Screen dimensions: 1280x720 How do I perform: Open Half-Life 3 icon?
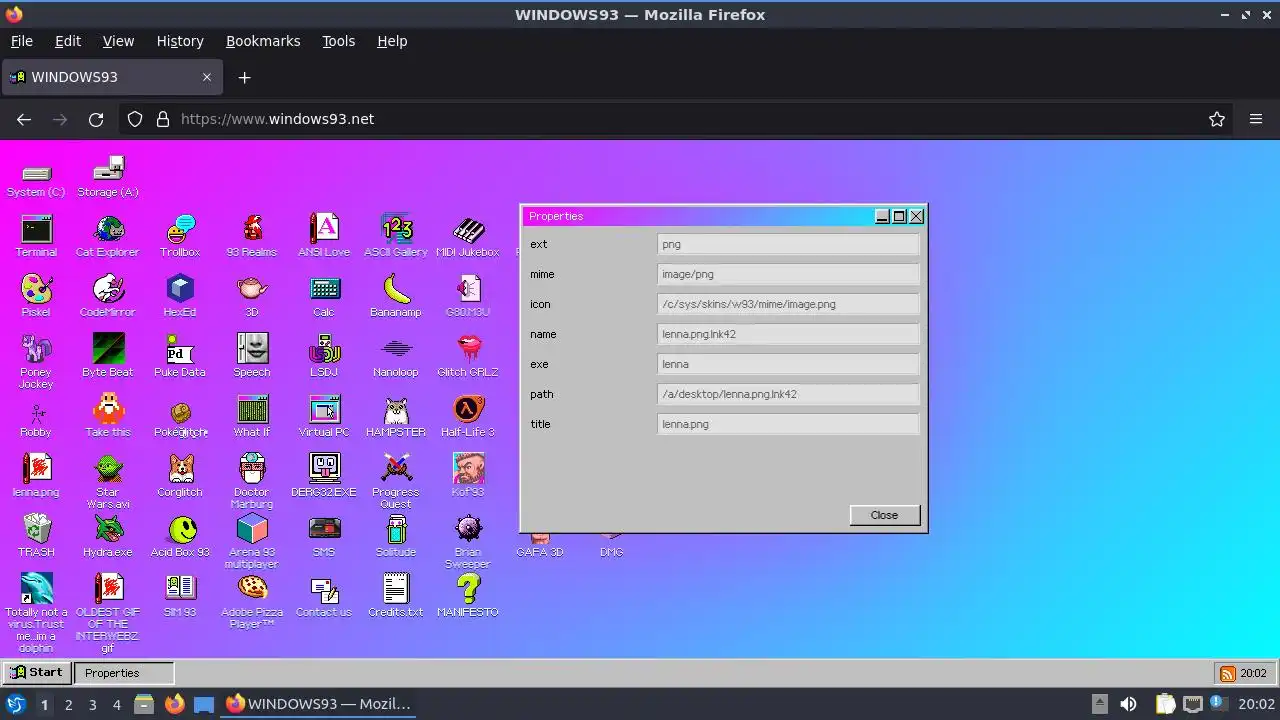coord(468,417)
